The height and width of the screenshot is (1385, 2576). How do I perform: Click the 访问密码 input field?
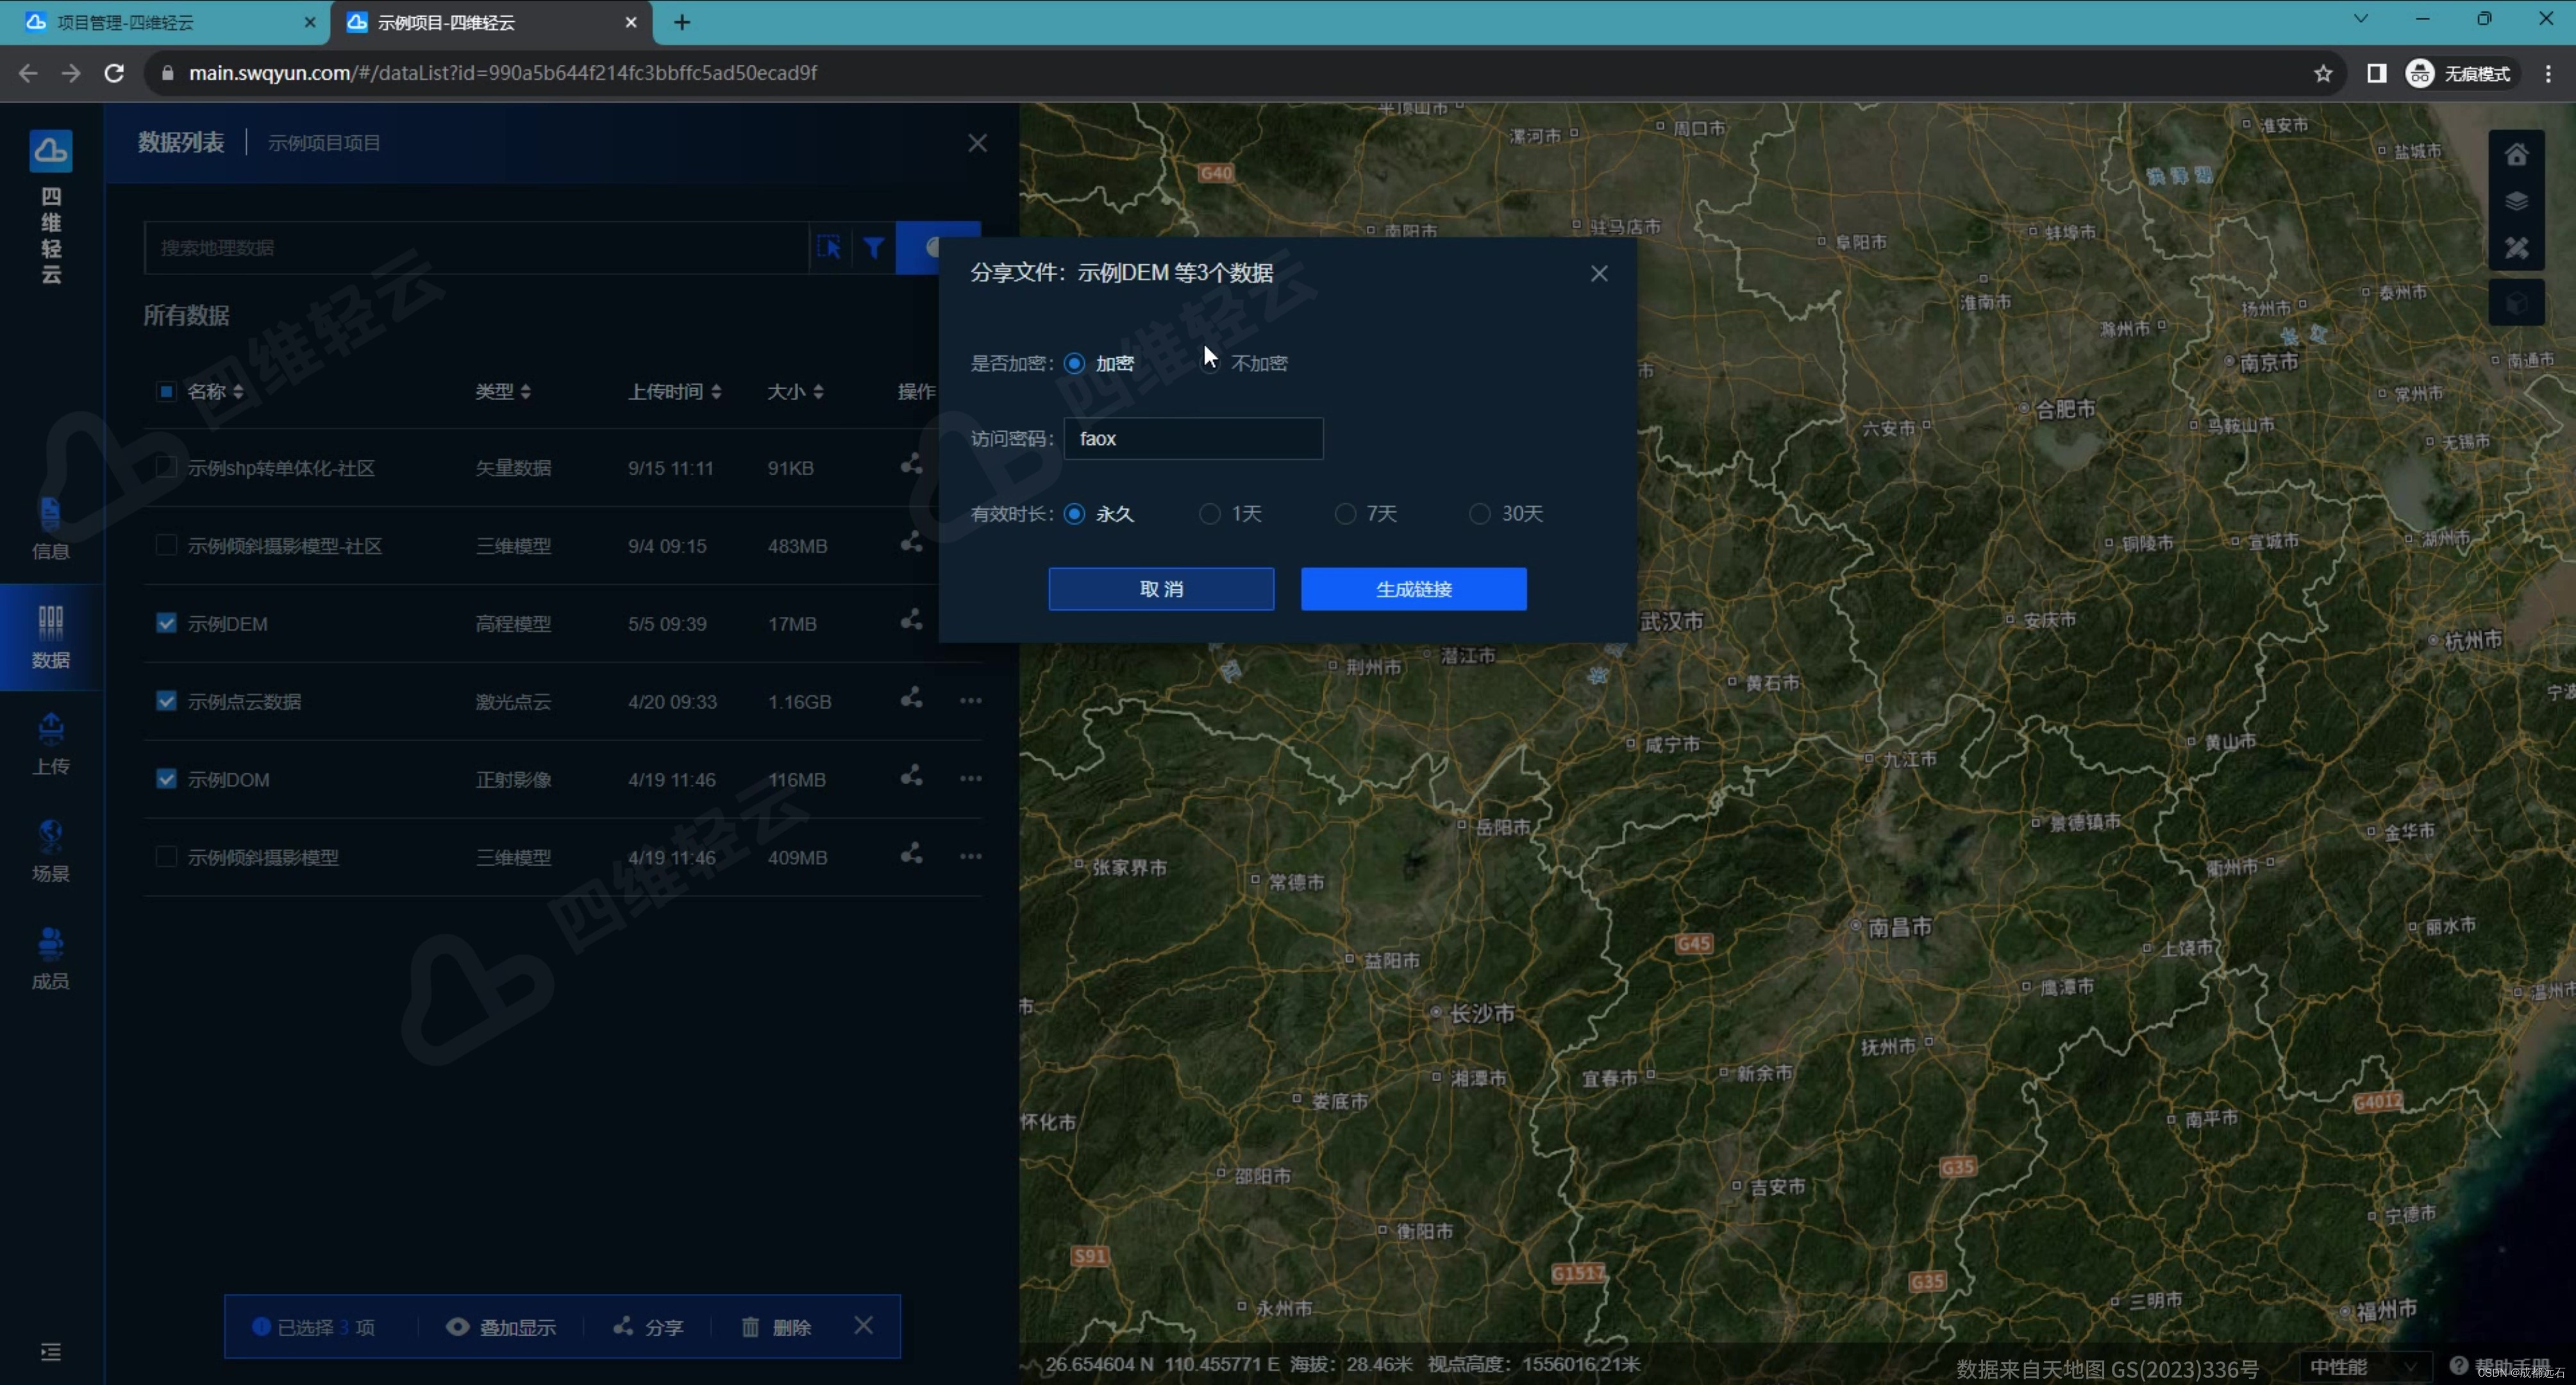1193,438
